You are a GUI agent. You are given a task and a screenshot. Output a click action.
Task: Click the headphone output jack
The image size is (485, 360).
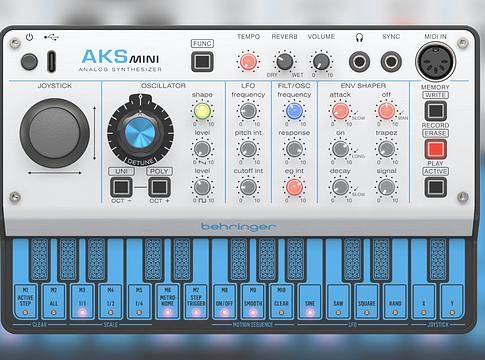pos(359,62)
